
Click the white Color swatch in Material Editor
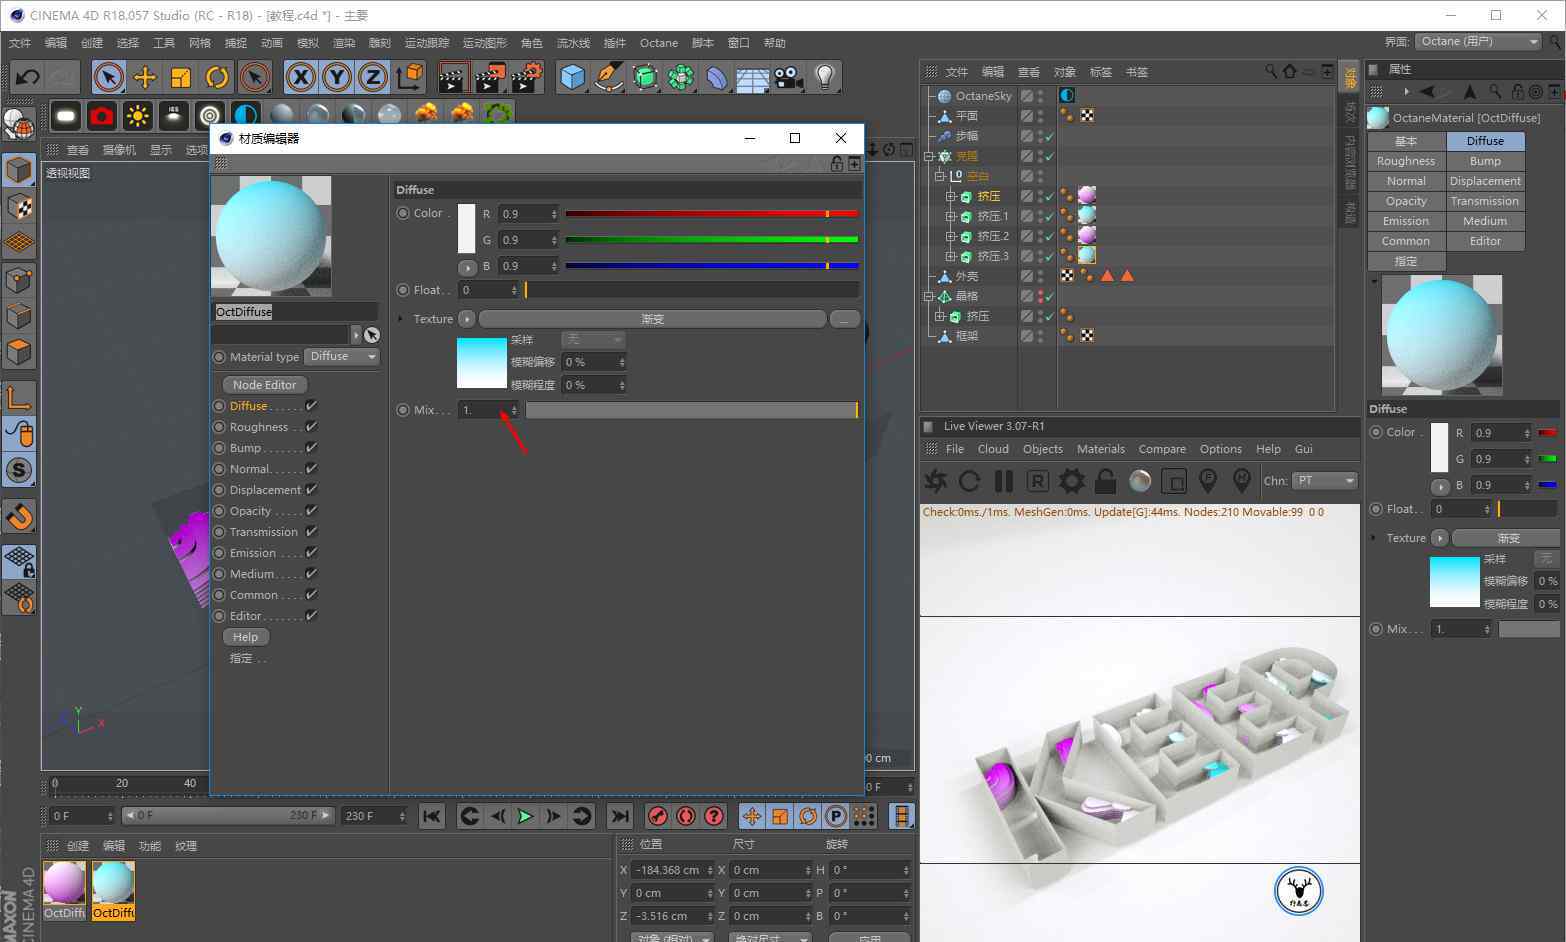click(x=466, y=229)
